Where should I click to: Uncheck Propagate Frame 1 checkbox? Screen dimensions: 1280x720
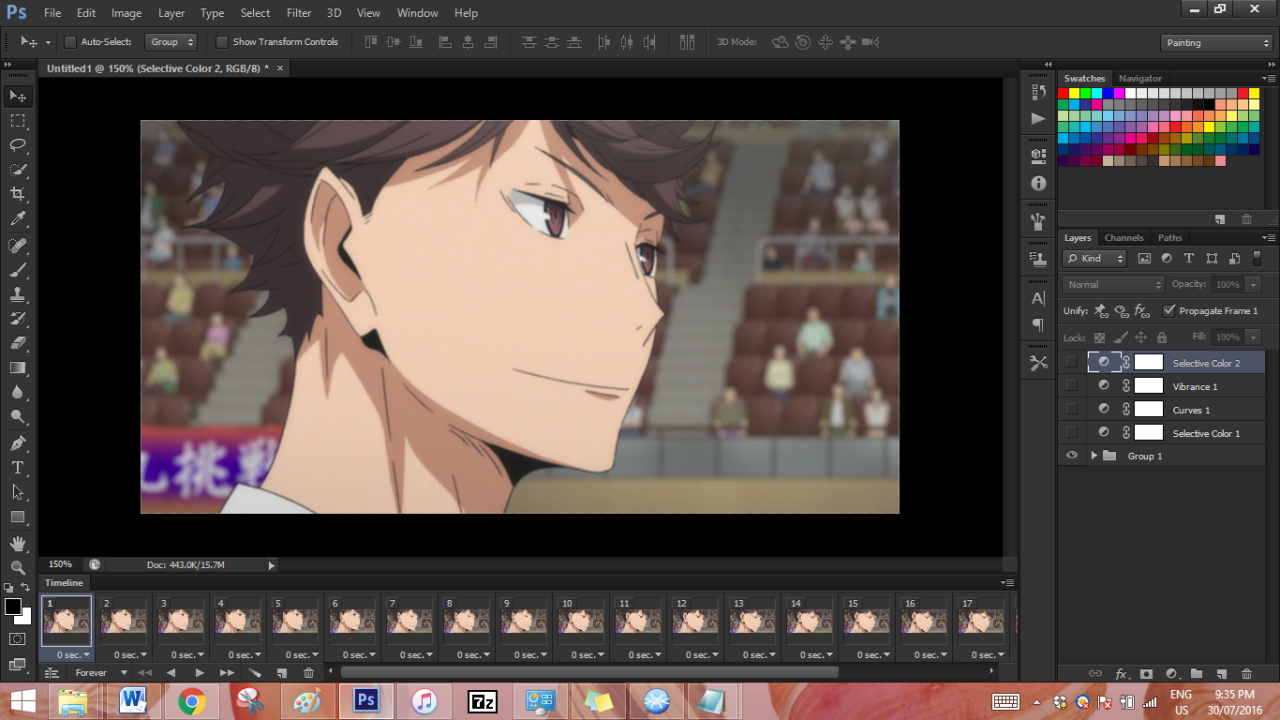click(1169, 311)
